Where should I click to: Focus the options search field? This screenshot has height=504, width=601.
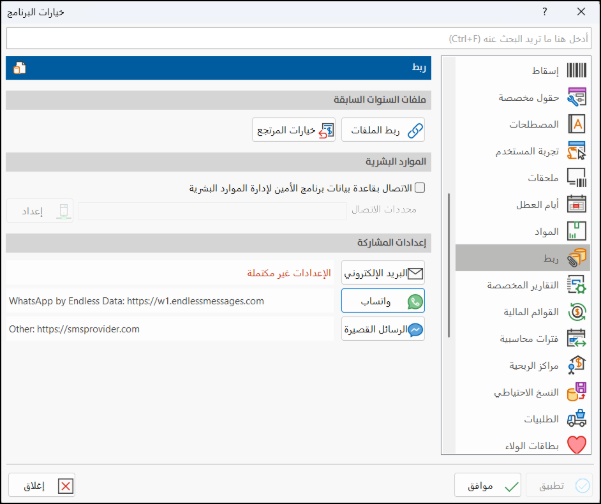pos(299,38)
